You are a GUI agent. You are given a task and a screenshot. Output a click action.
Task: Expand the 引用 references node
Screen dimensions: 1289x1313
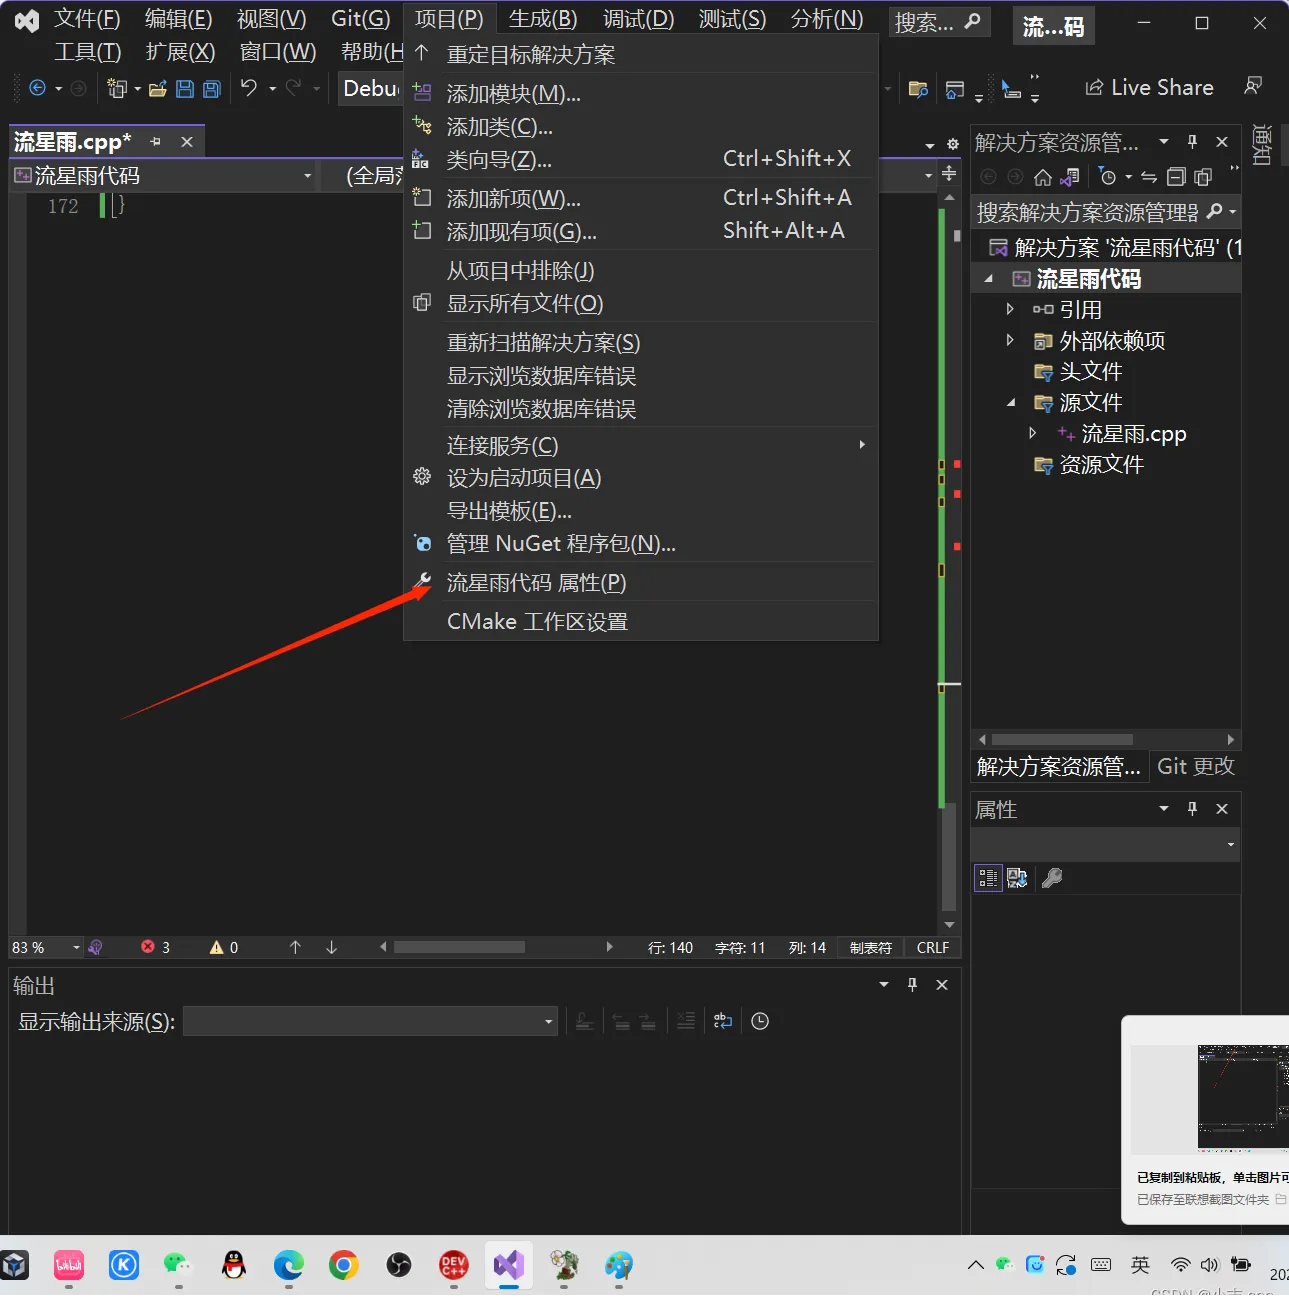tap(1010, 309)
